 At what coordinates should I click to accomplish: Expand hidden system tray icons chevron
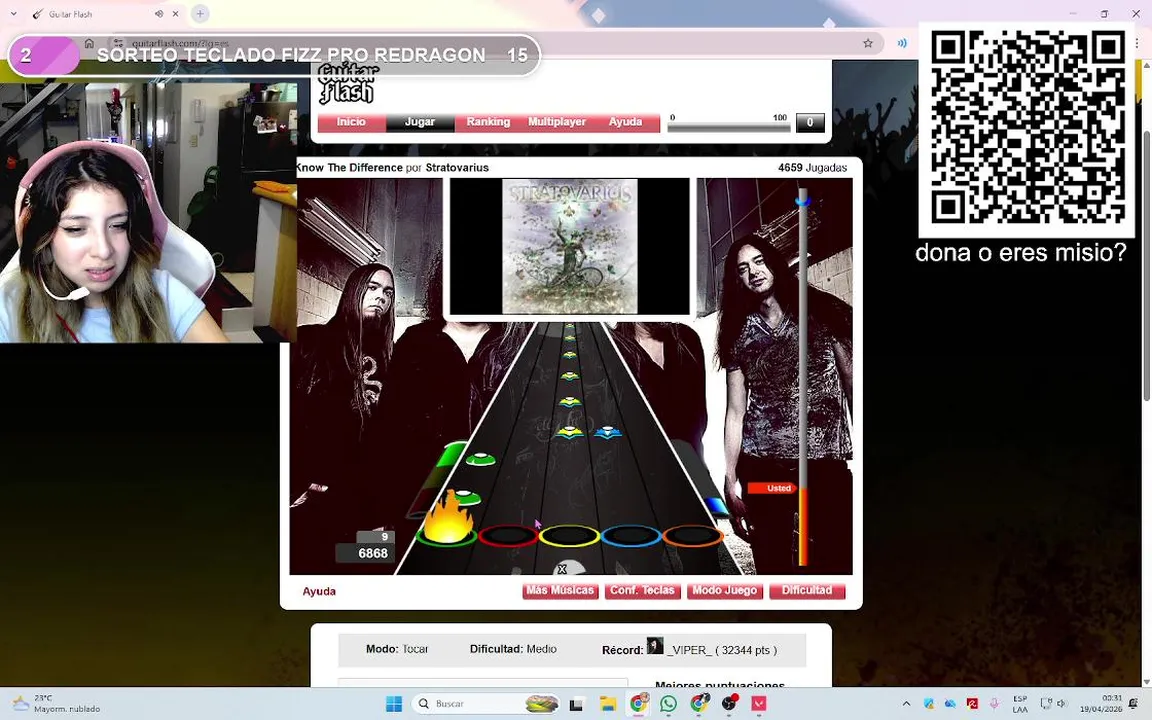click(x=906, y=704)
